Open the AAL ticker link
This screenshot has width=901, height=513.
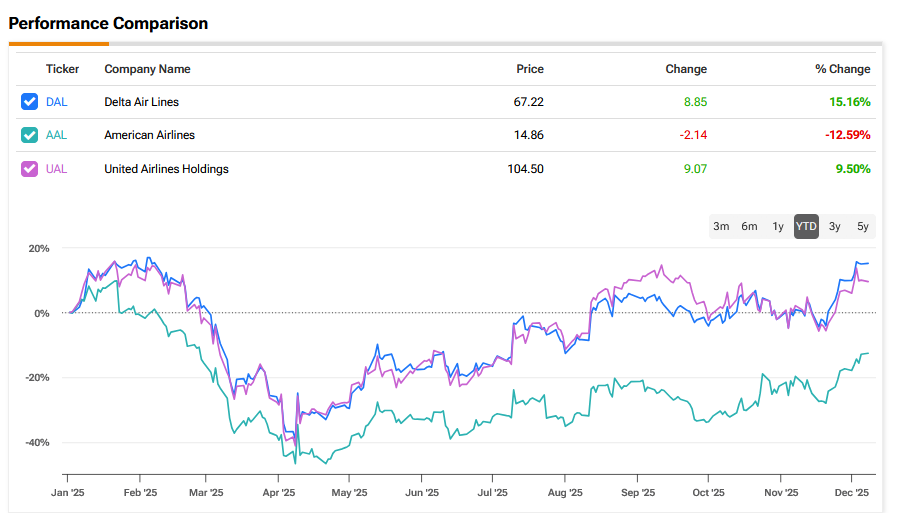(57, 135)
